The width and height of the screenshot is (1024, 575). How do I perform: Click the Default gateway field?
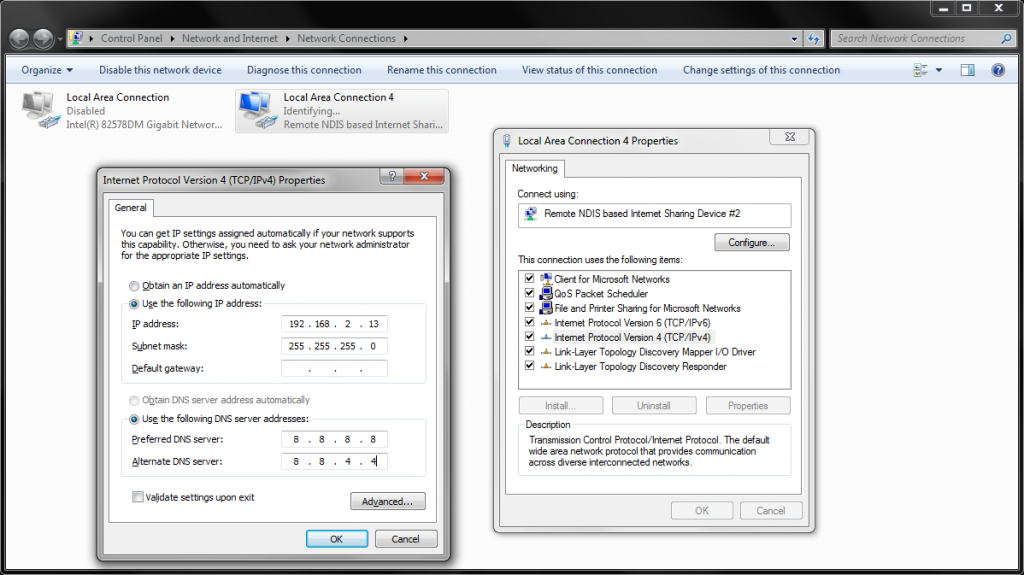334,369
